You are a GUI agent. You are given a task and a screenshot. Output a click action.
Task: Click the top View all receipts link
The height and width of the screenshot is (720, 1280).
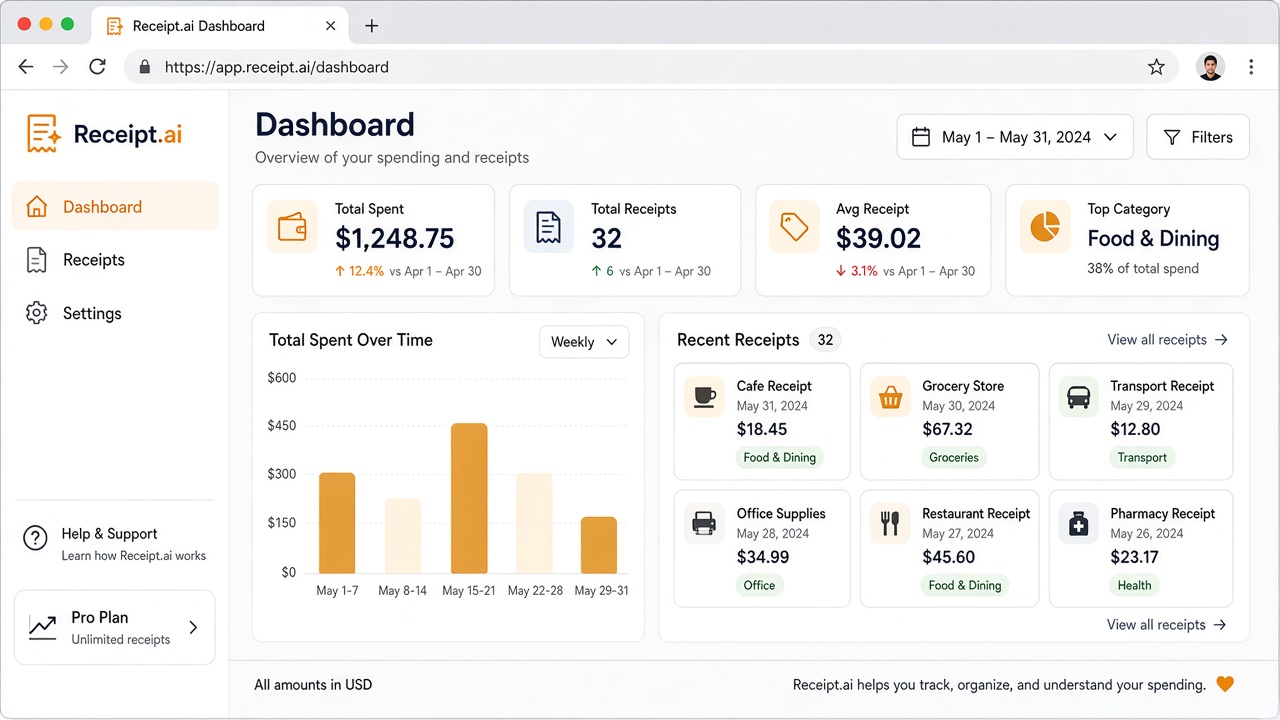pyautogui.click(x=1167, y=340)
